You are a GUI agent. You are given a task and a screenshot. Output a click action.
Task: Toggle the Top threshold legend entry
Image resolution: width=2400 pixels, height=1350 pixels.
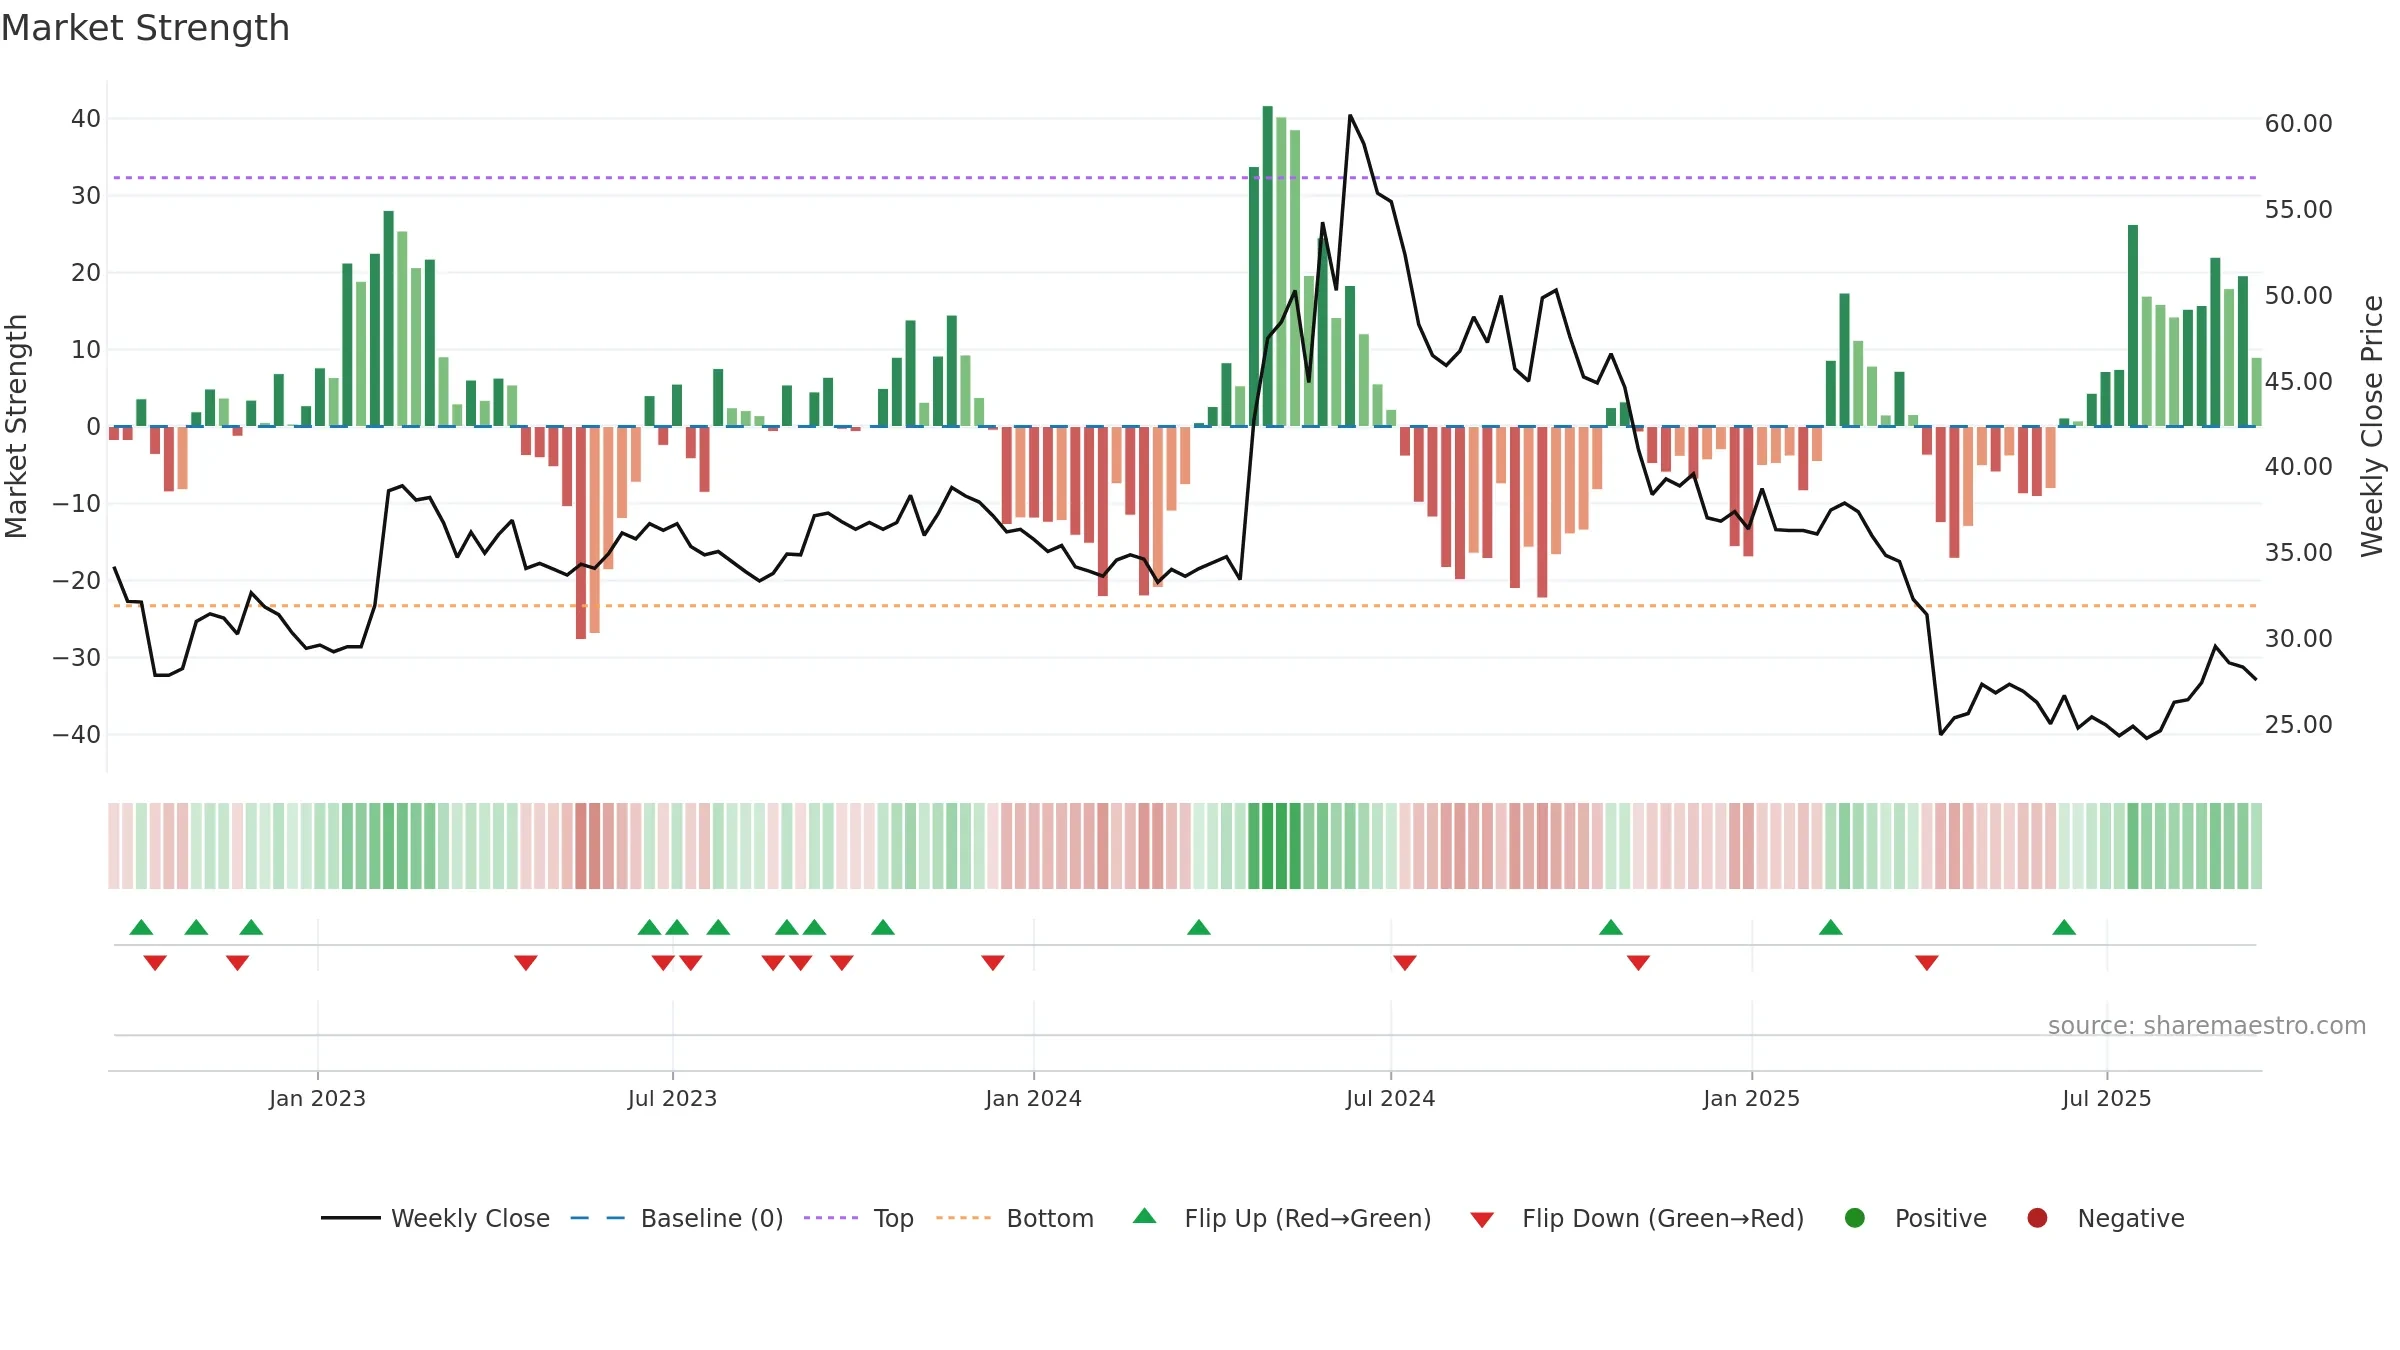click(859, 1218)
